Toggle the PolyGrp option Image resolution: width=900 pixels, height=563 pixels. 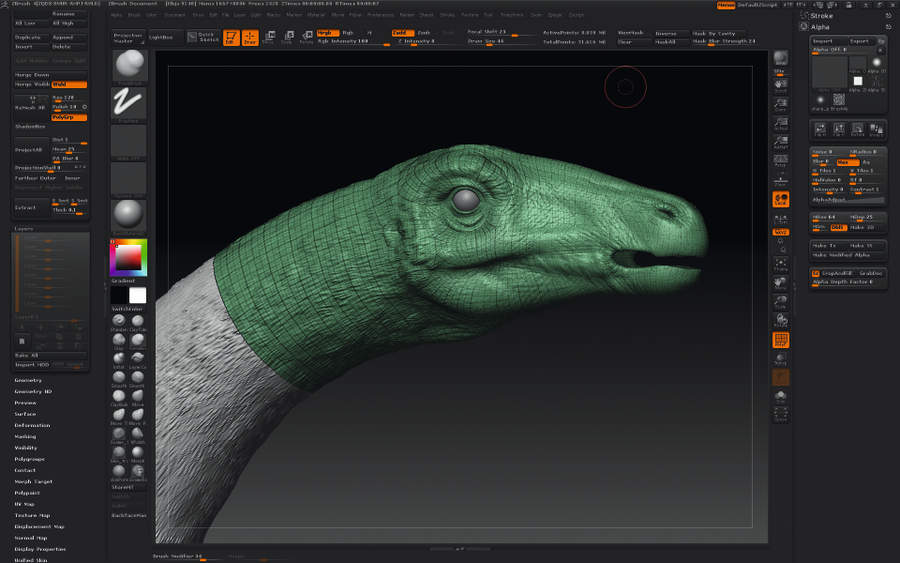coord(69,117)
